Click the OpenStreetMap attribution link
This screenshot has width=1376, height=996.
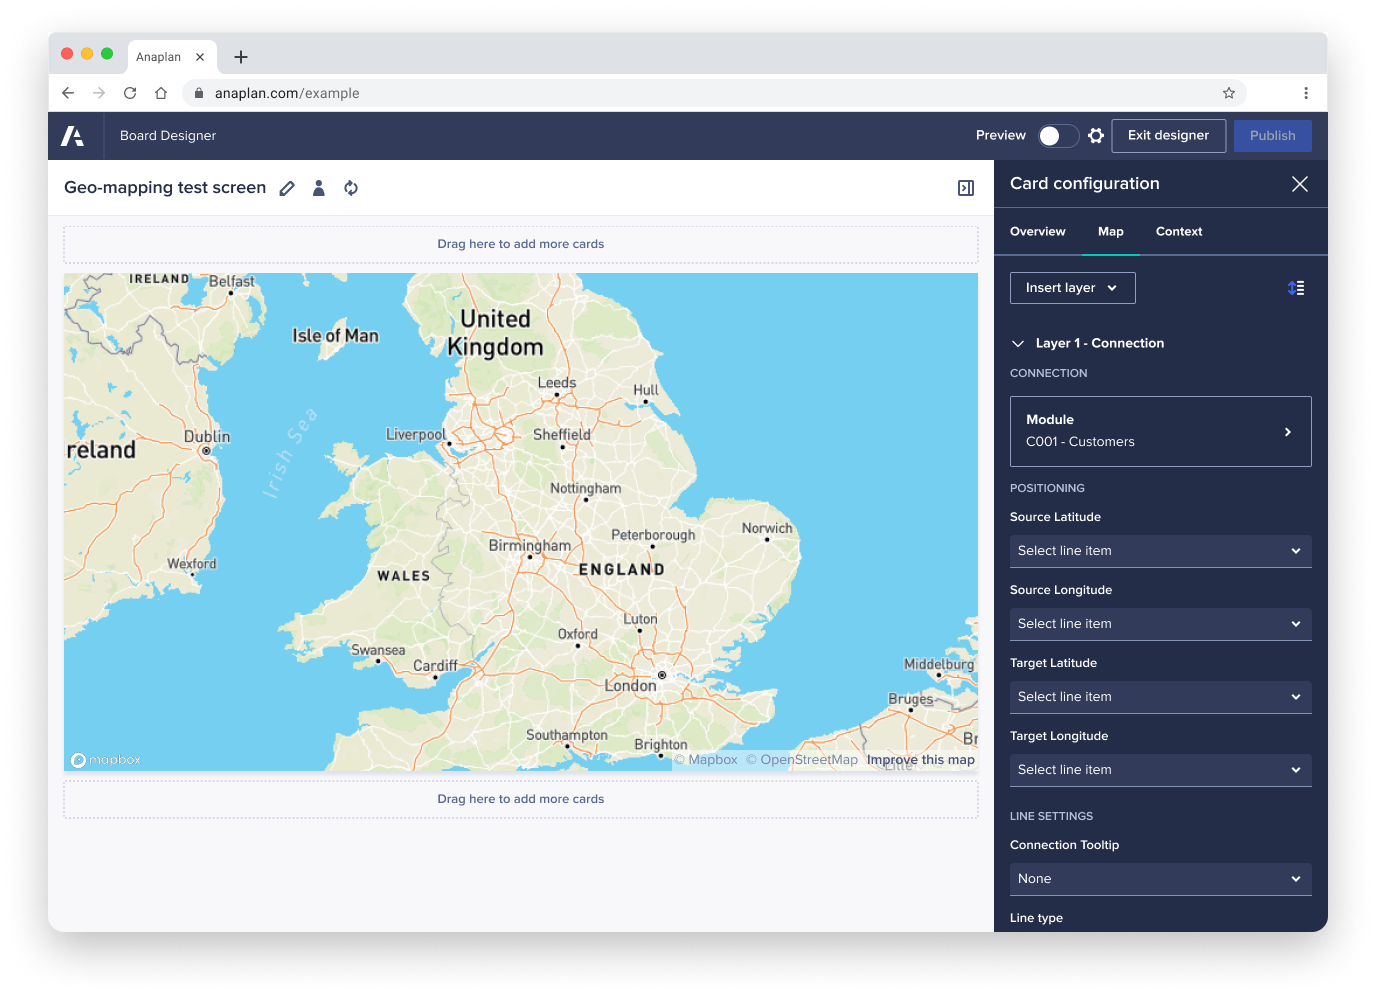click(803, 760)
